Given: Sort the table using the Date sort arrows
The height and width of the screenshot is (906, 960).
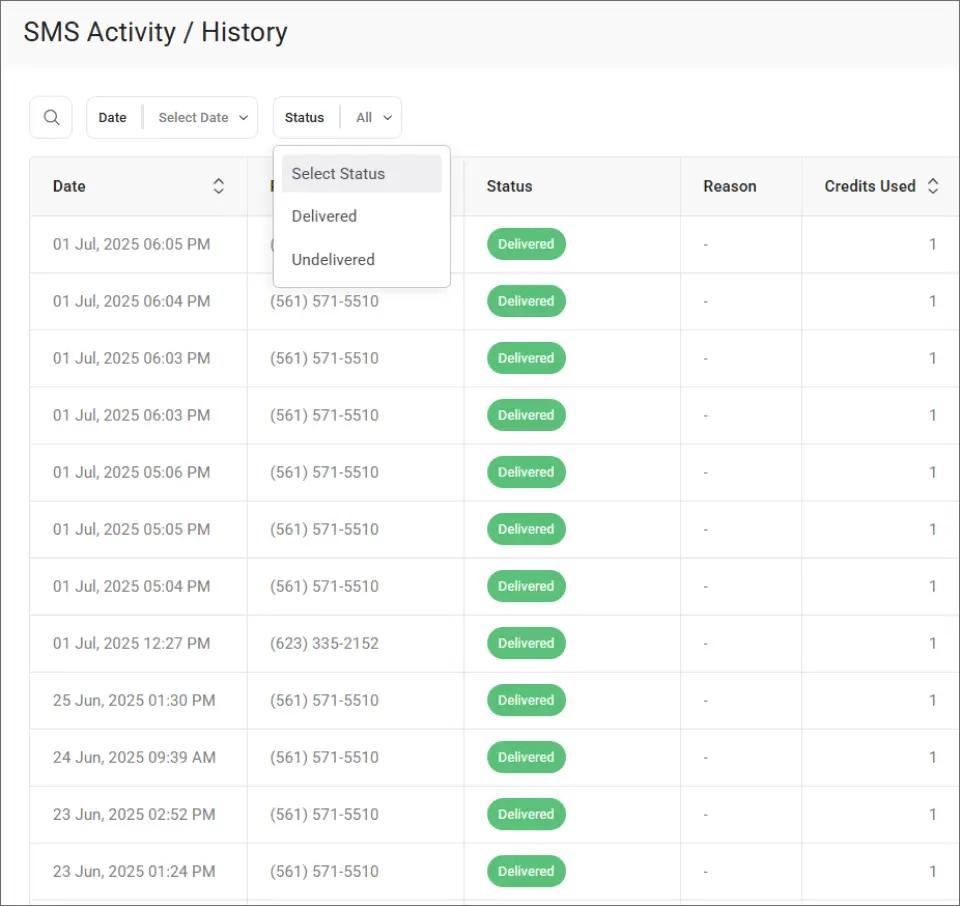Looking at the screenshot, I should click(x=217, y=185).
